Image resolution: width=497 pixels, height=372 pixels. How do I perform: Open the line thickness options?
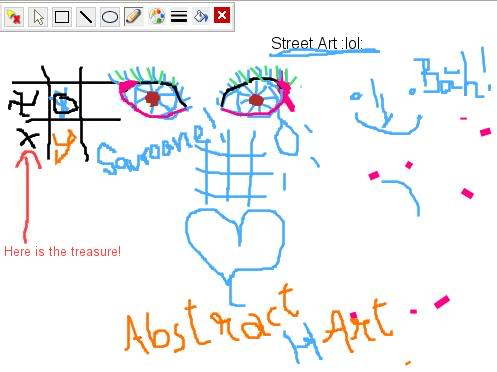pos(179,16)
